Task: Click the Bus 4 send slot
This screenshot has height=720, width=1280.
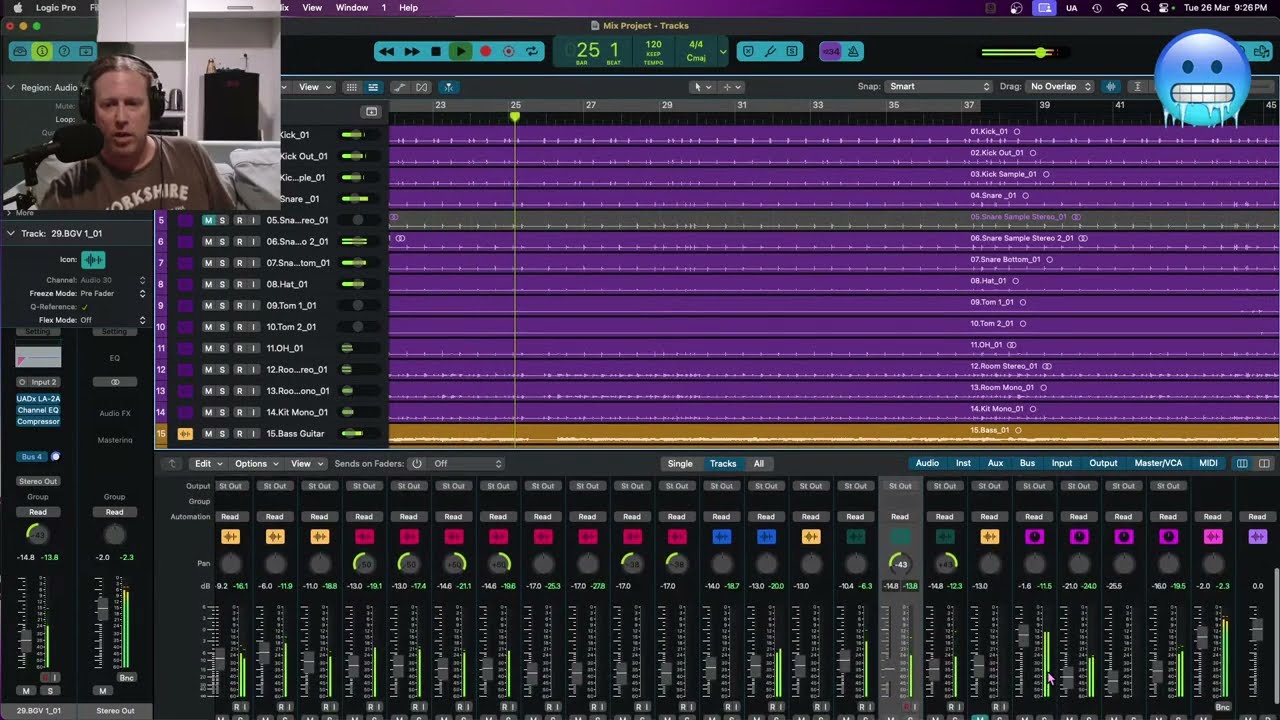Action: coord(32,456)
